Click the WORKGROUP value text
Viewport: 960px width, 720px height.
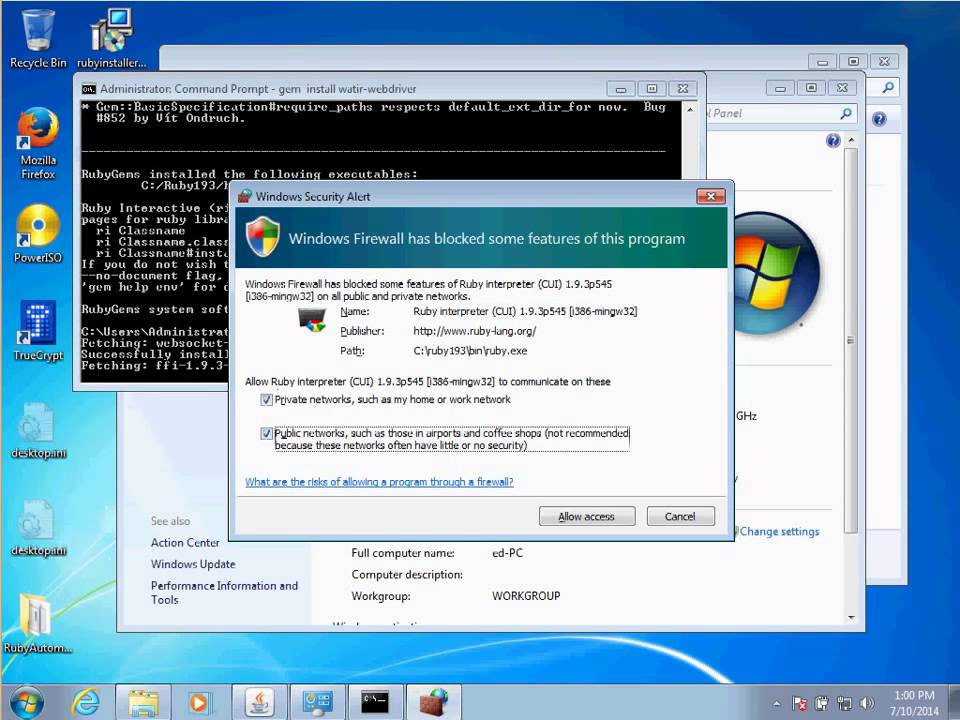coord(526,596)
